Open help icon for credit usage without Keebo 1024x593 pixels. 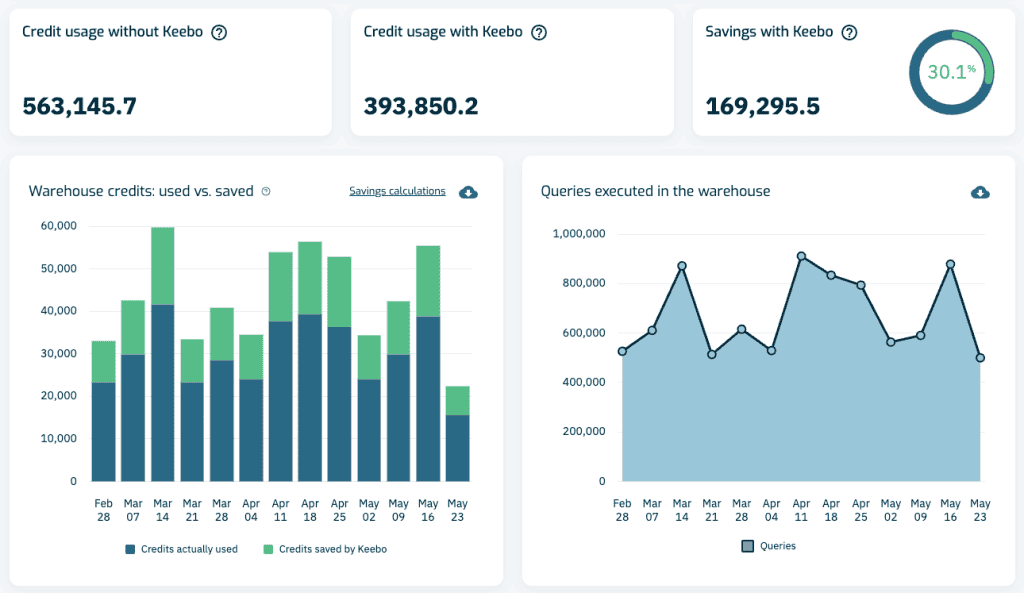[219, 32]
